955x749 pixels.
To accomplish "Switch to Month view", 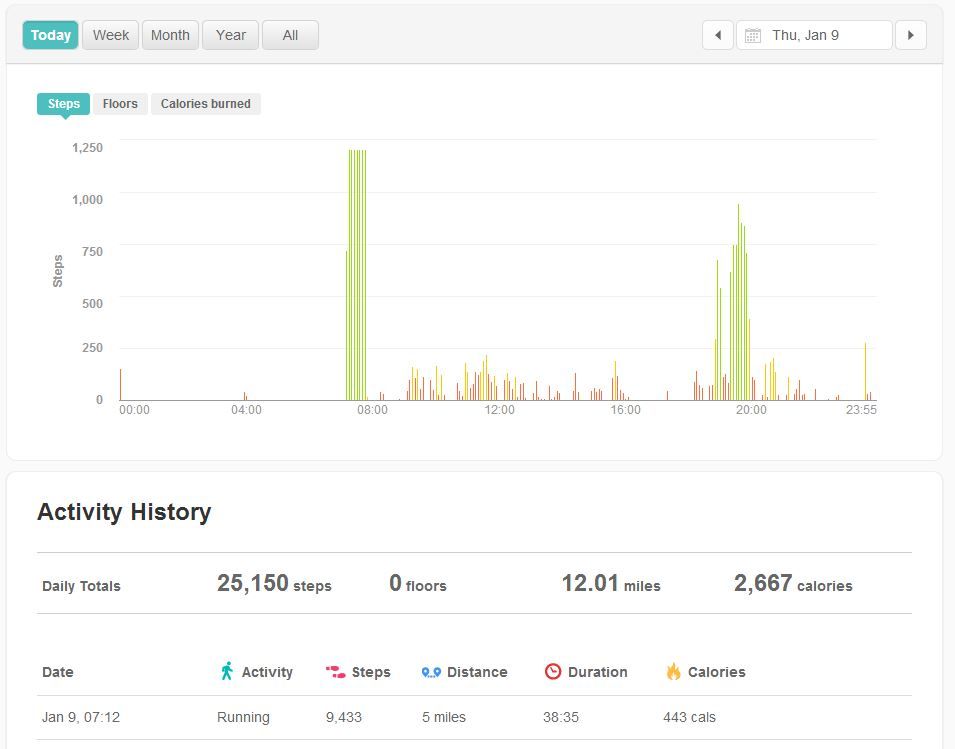I will (x=170, y=35).
